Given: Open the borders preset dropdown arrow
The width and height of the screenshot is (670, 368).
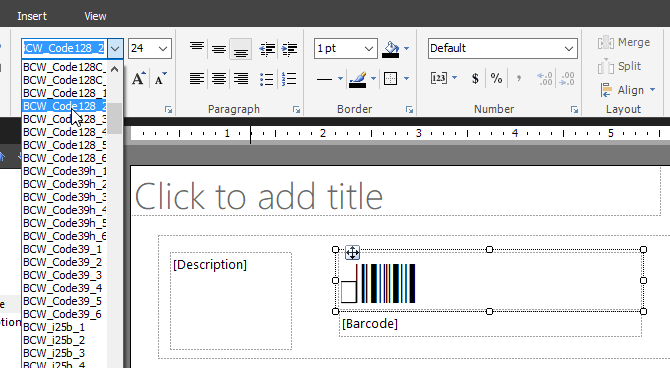Looking at the screenshot, I should pos(406,79).
